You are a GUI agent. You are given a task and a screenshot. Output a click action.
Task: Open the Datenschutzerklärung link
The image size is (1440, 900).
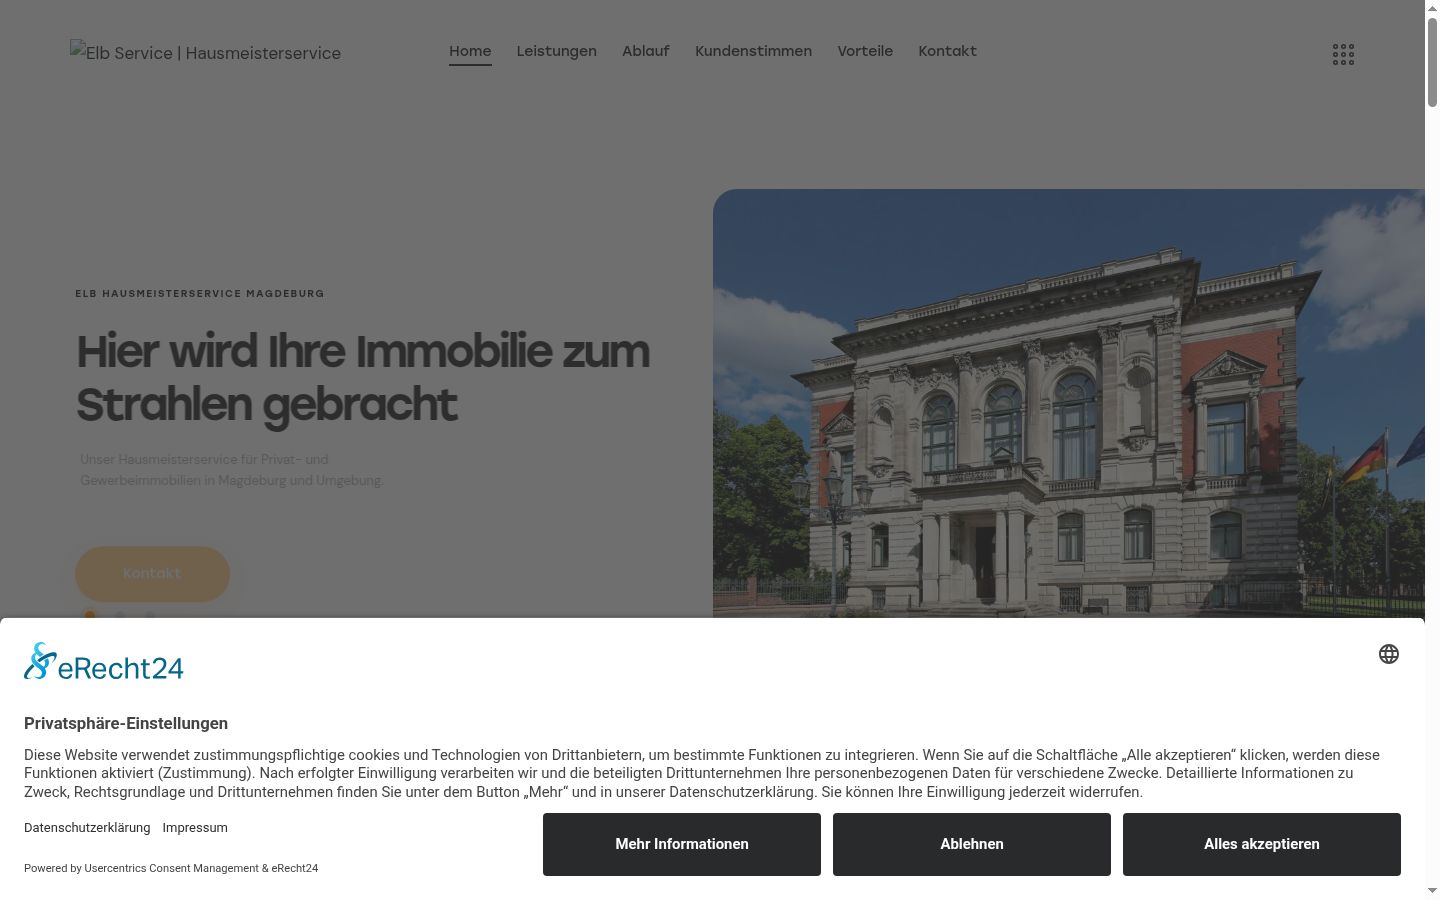(87, 828)
